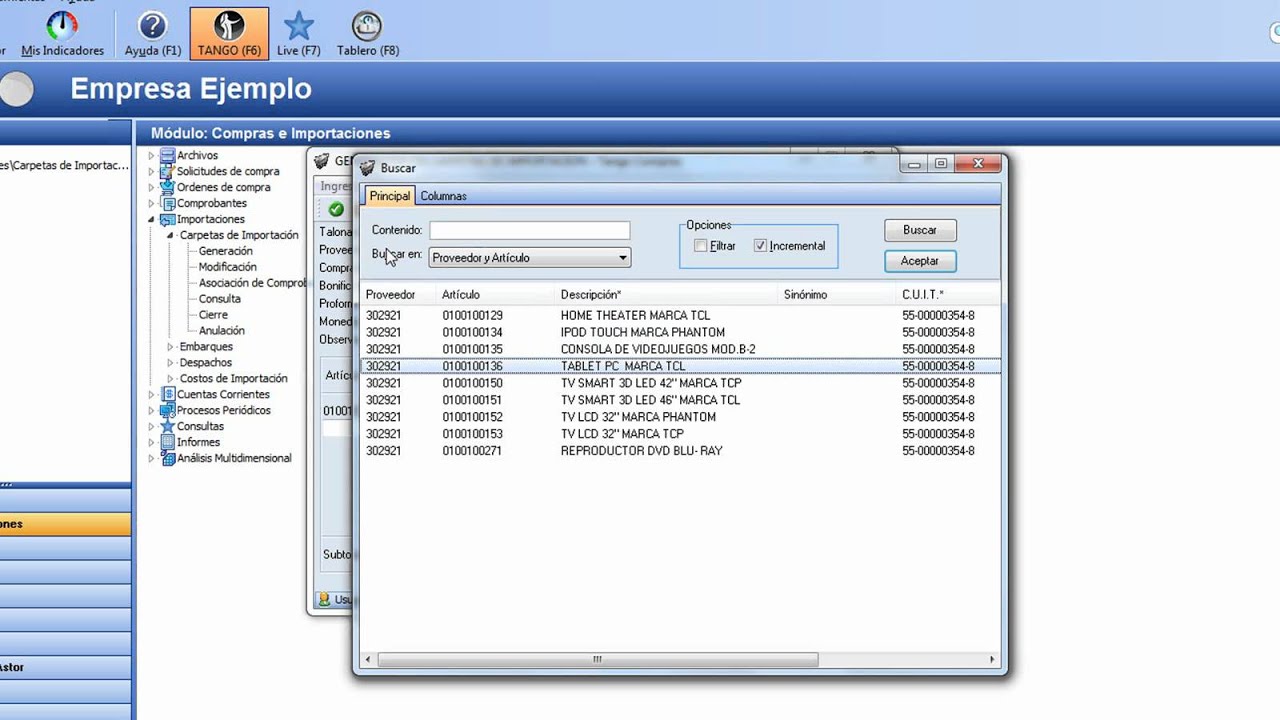
Task: Select row HOME THEATER MARCA TCL
Action: (680, 315)
